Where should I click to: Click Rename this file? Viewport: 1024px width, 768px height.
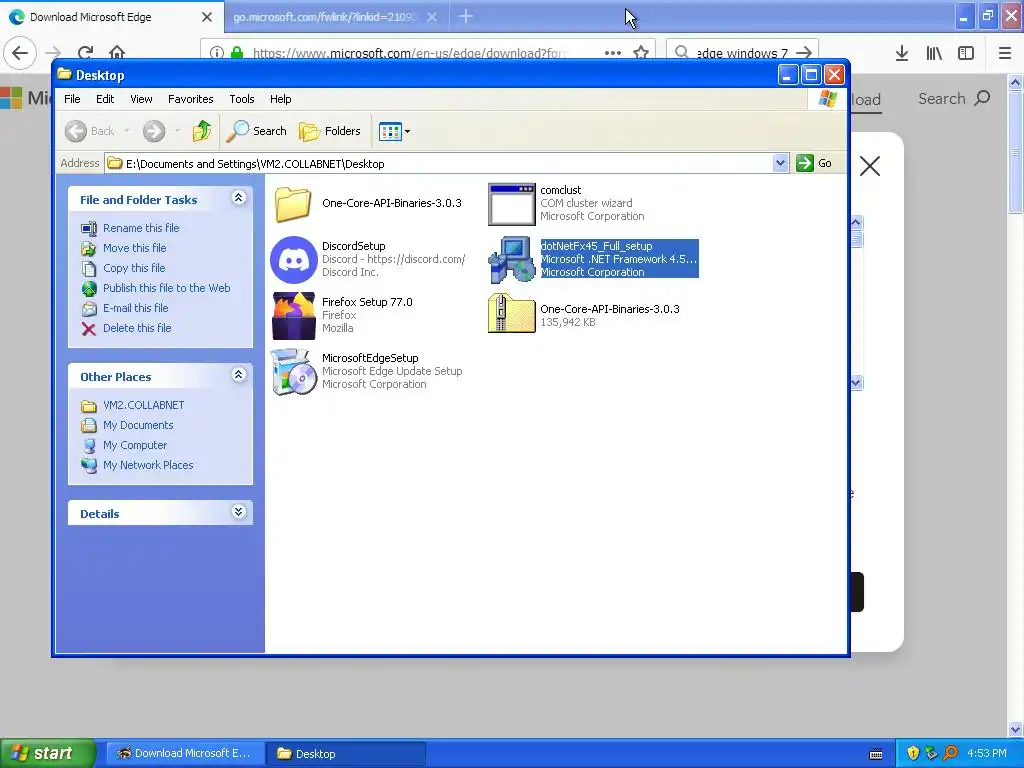130,228
